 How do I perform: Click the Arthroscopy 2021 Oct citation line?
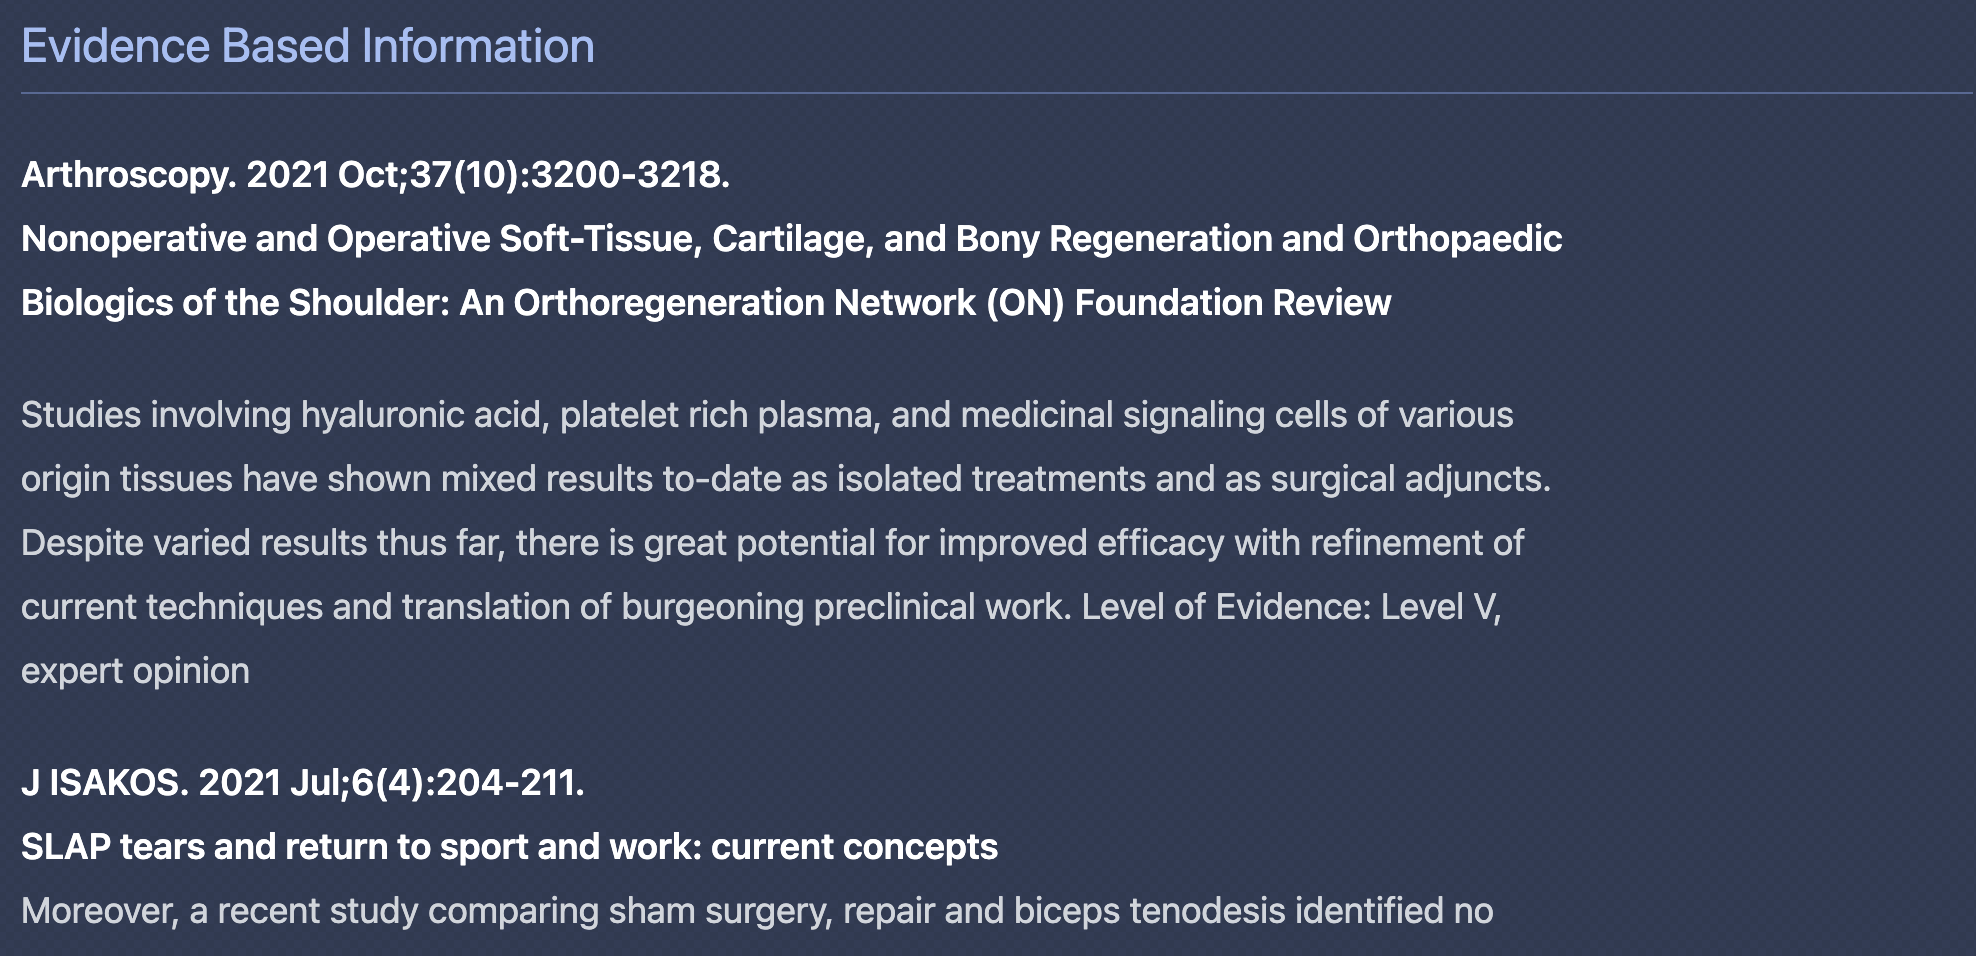pyautogui.click(x=376, y=175)
